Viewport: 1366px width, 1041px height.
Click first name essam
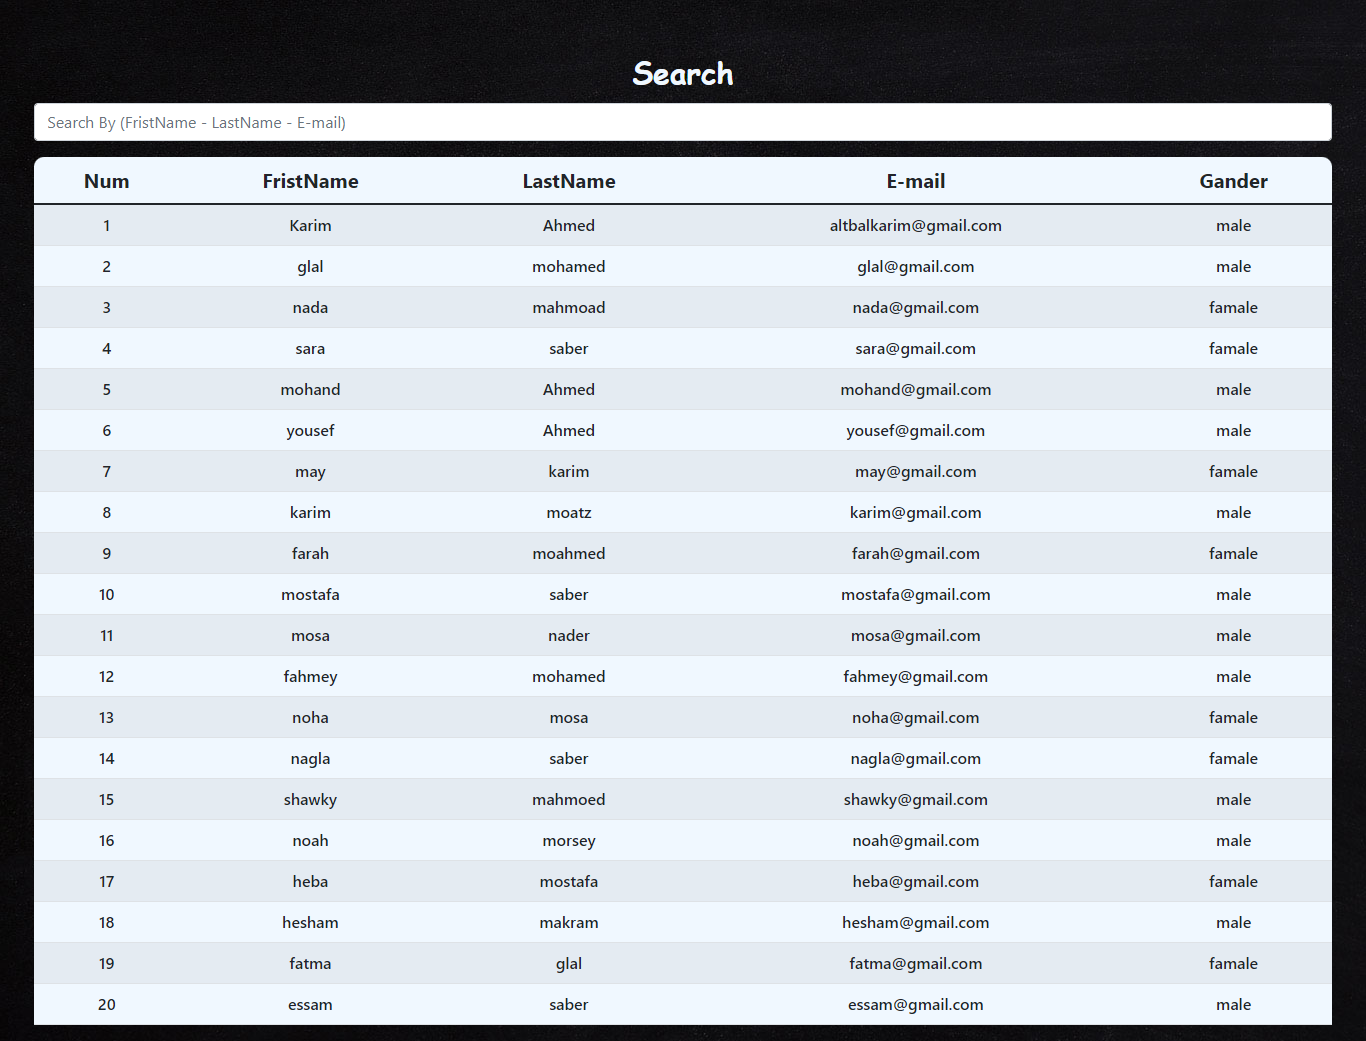tap(310, 1004)
